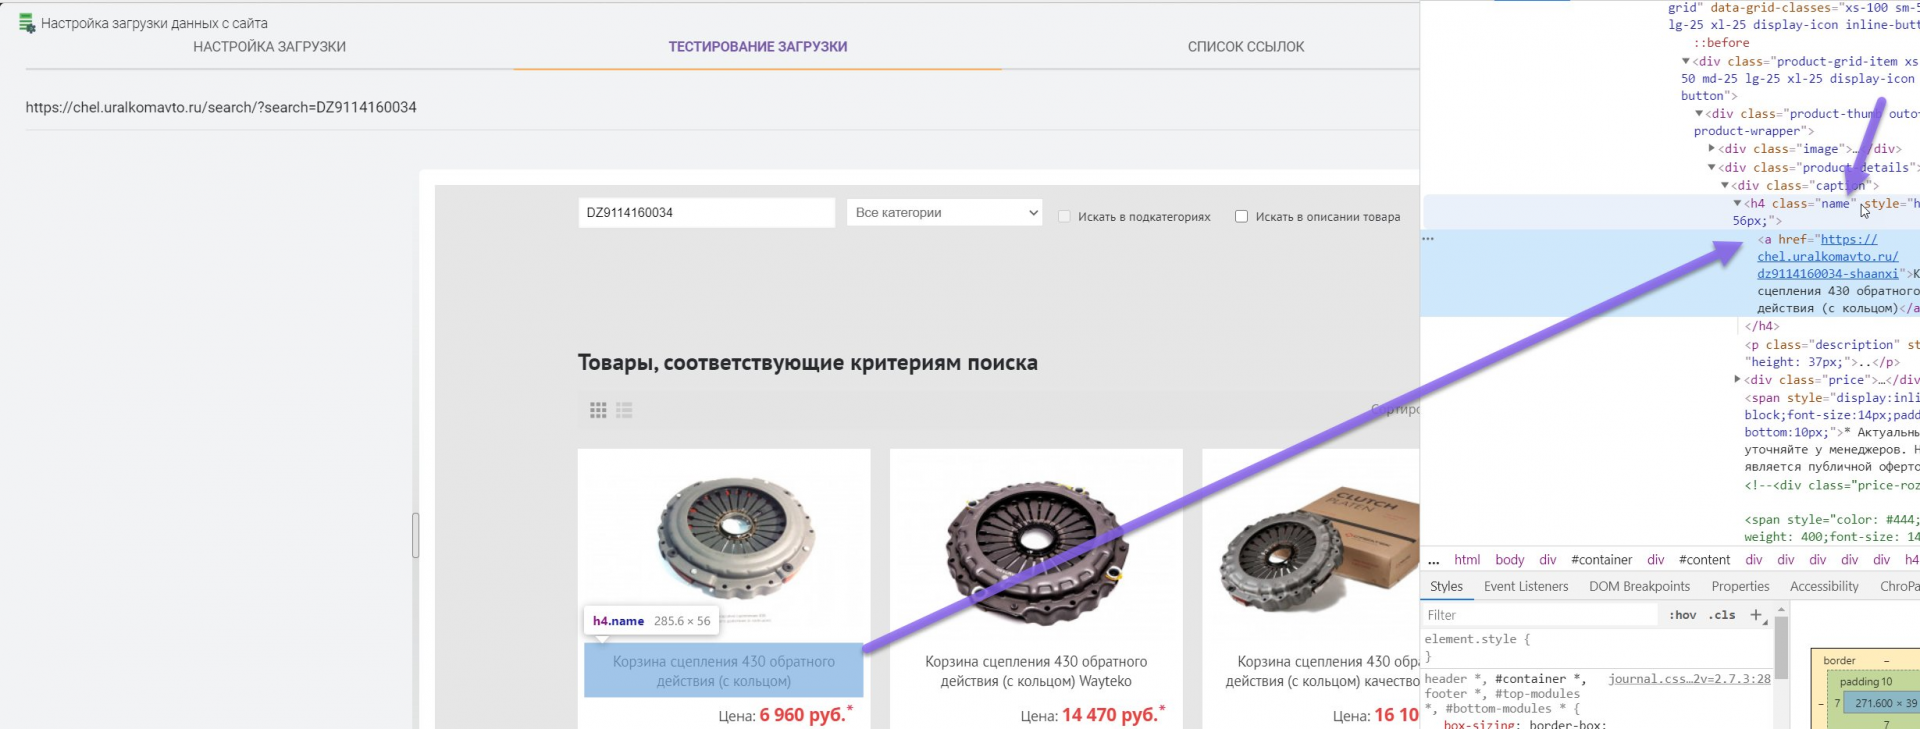Toggle the .cls element classes panel
This screenshot has height=729, width=1920.
pos(1722,615)
